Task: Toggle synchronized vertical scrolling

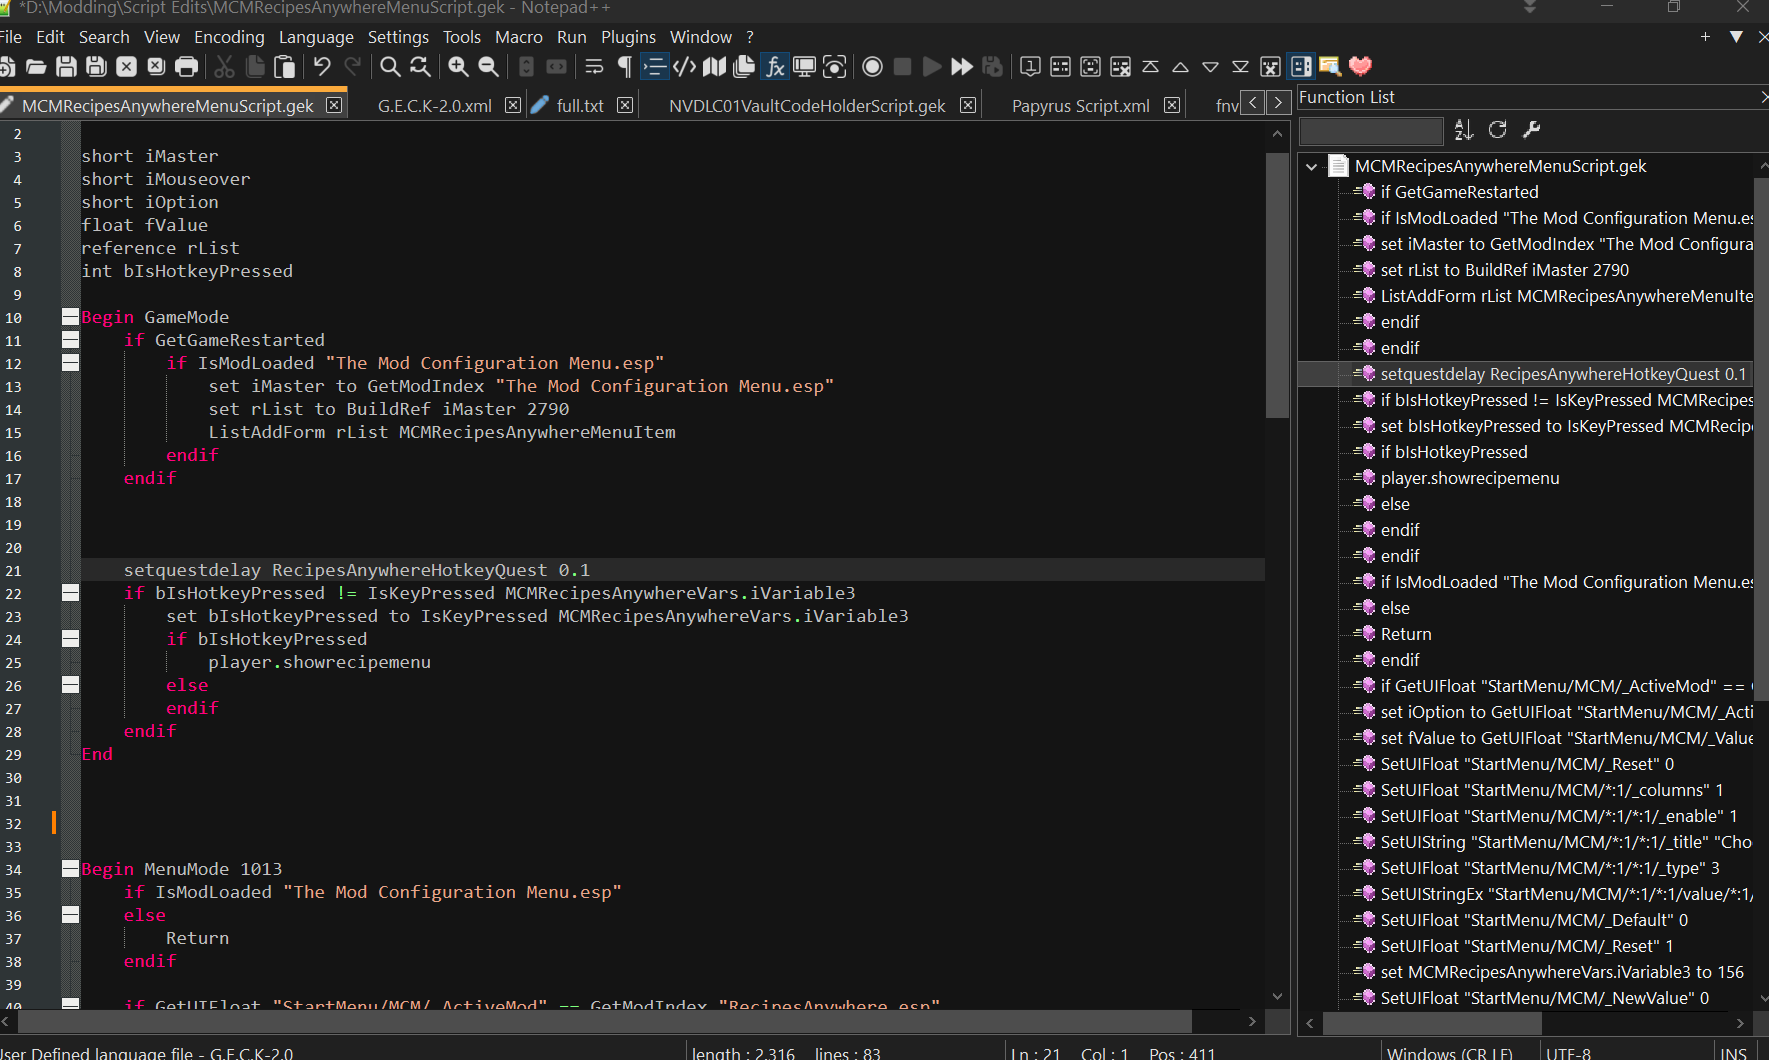Action: tap(526, 67)
